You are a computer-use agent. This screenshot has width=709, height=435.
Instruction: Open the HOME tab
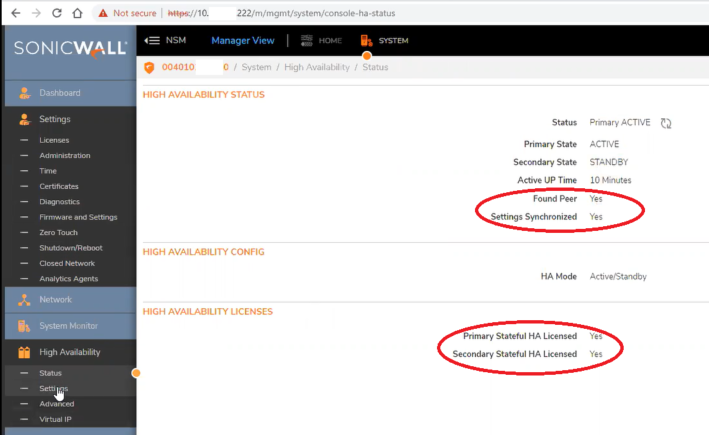click(321, 41)
